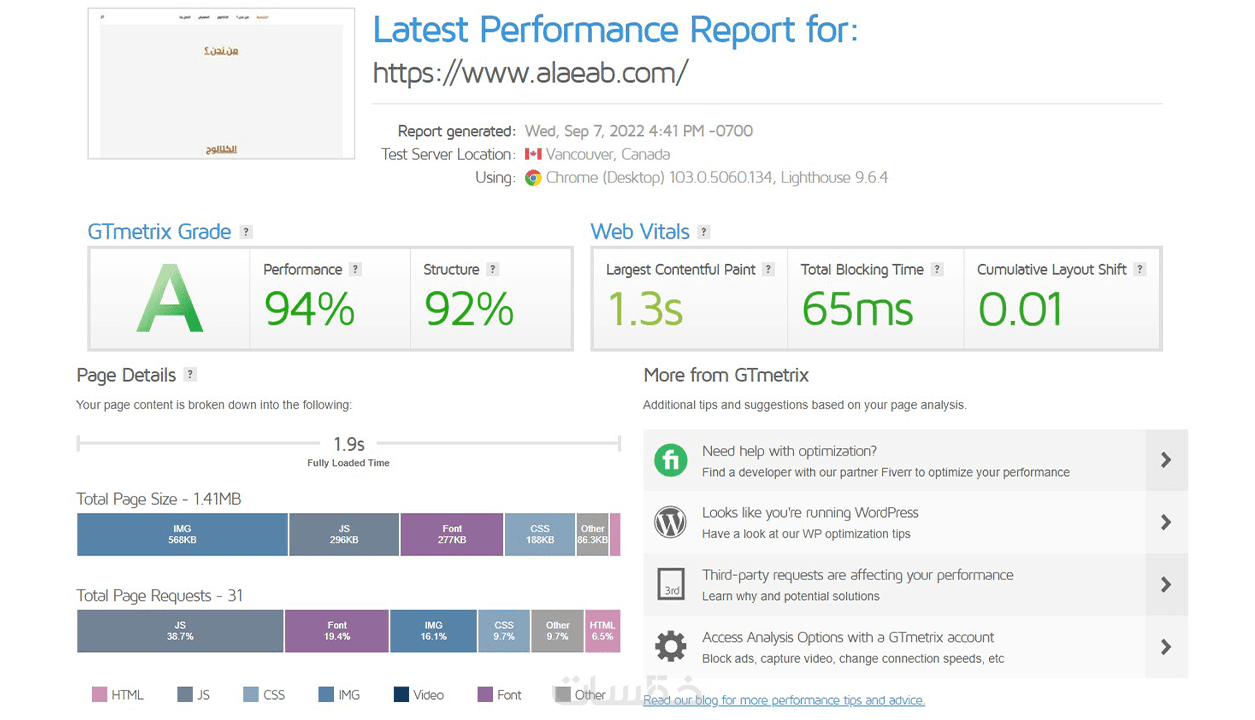Select Other 86.3KB page size segment
This screenshot has height=720, width=1255.
(x=593, y=534)
